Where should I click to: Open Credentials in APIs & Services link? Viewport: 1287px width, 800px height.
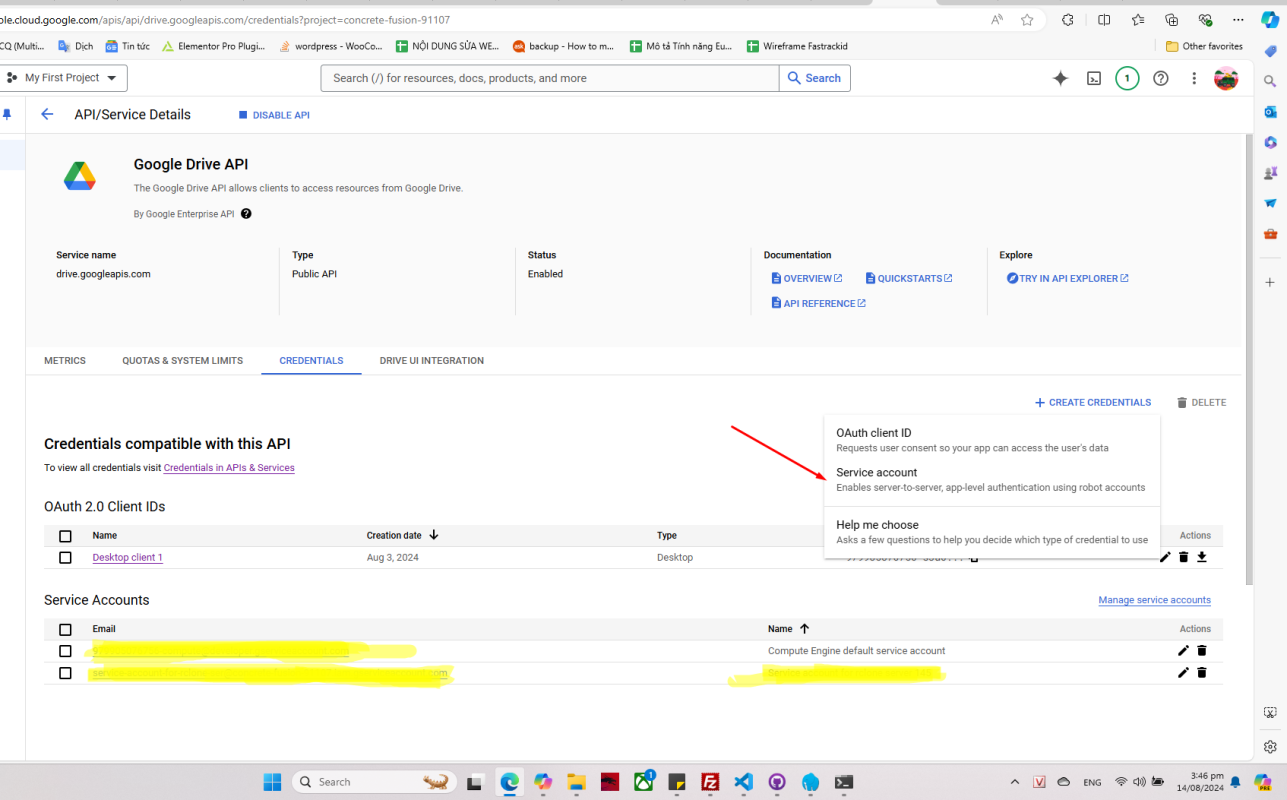(x=229, y=467)
